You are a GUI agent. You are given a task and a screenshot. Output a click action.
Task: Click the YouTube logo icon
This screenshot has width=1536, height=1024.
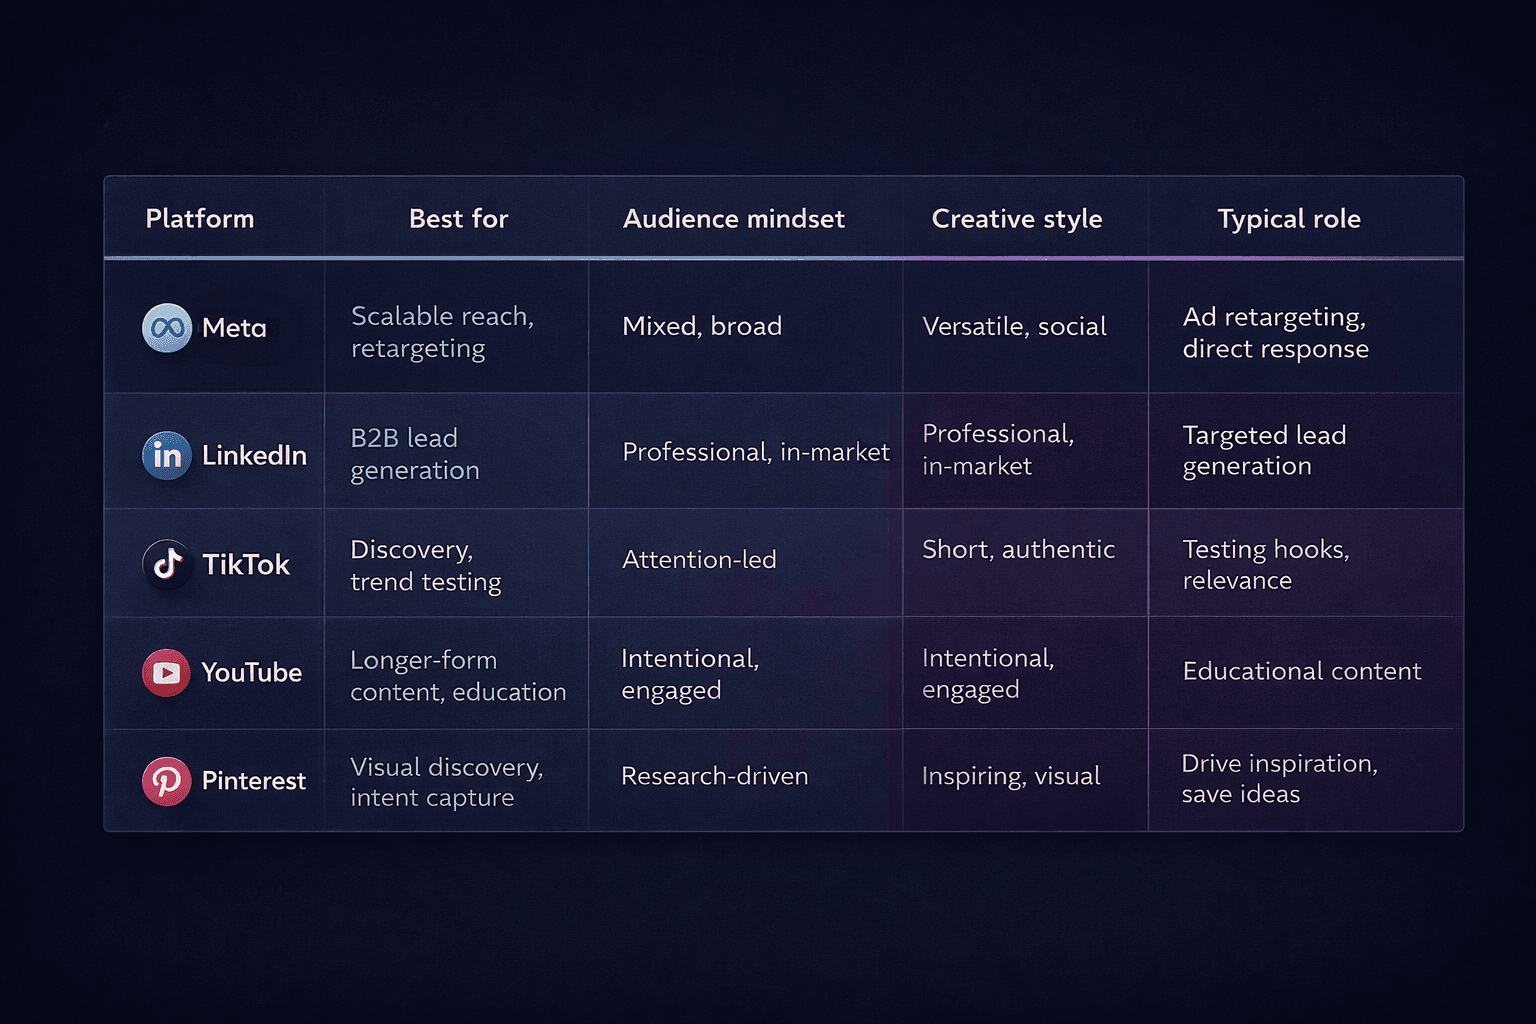[x=166, y=673]
